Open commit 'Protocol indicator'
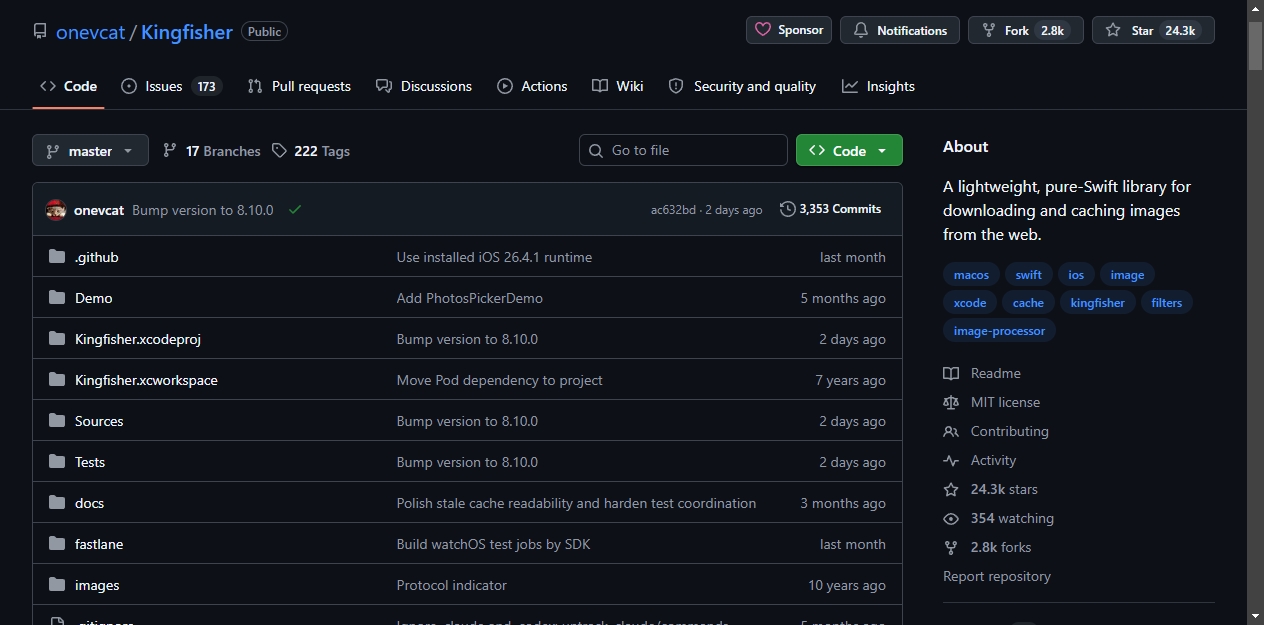The height and width of the screenshot is (625, 1264). (452, 585)
